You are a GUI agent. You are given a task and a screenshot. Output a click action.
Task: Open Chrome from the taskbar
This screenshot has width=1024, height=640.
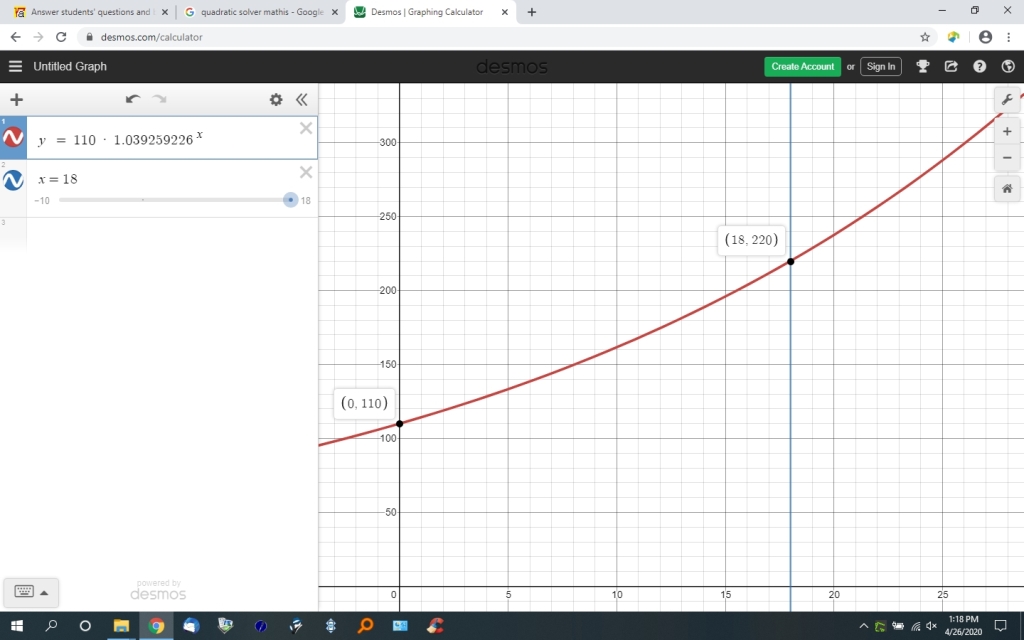(x=156, y=626)
